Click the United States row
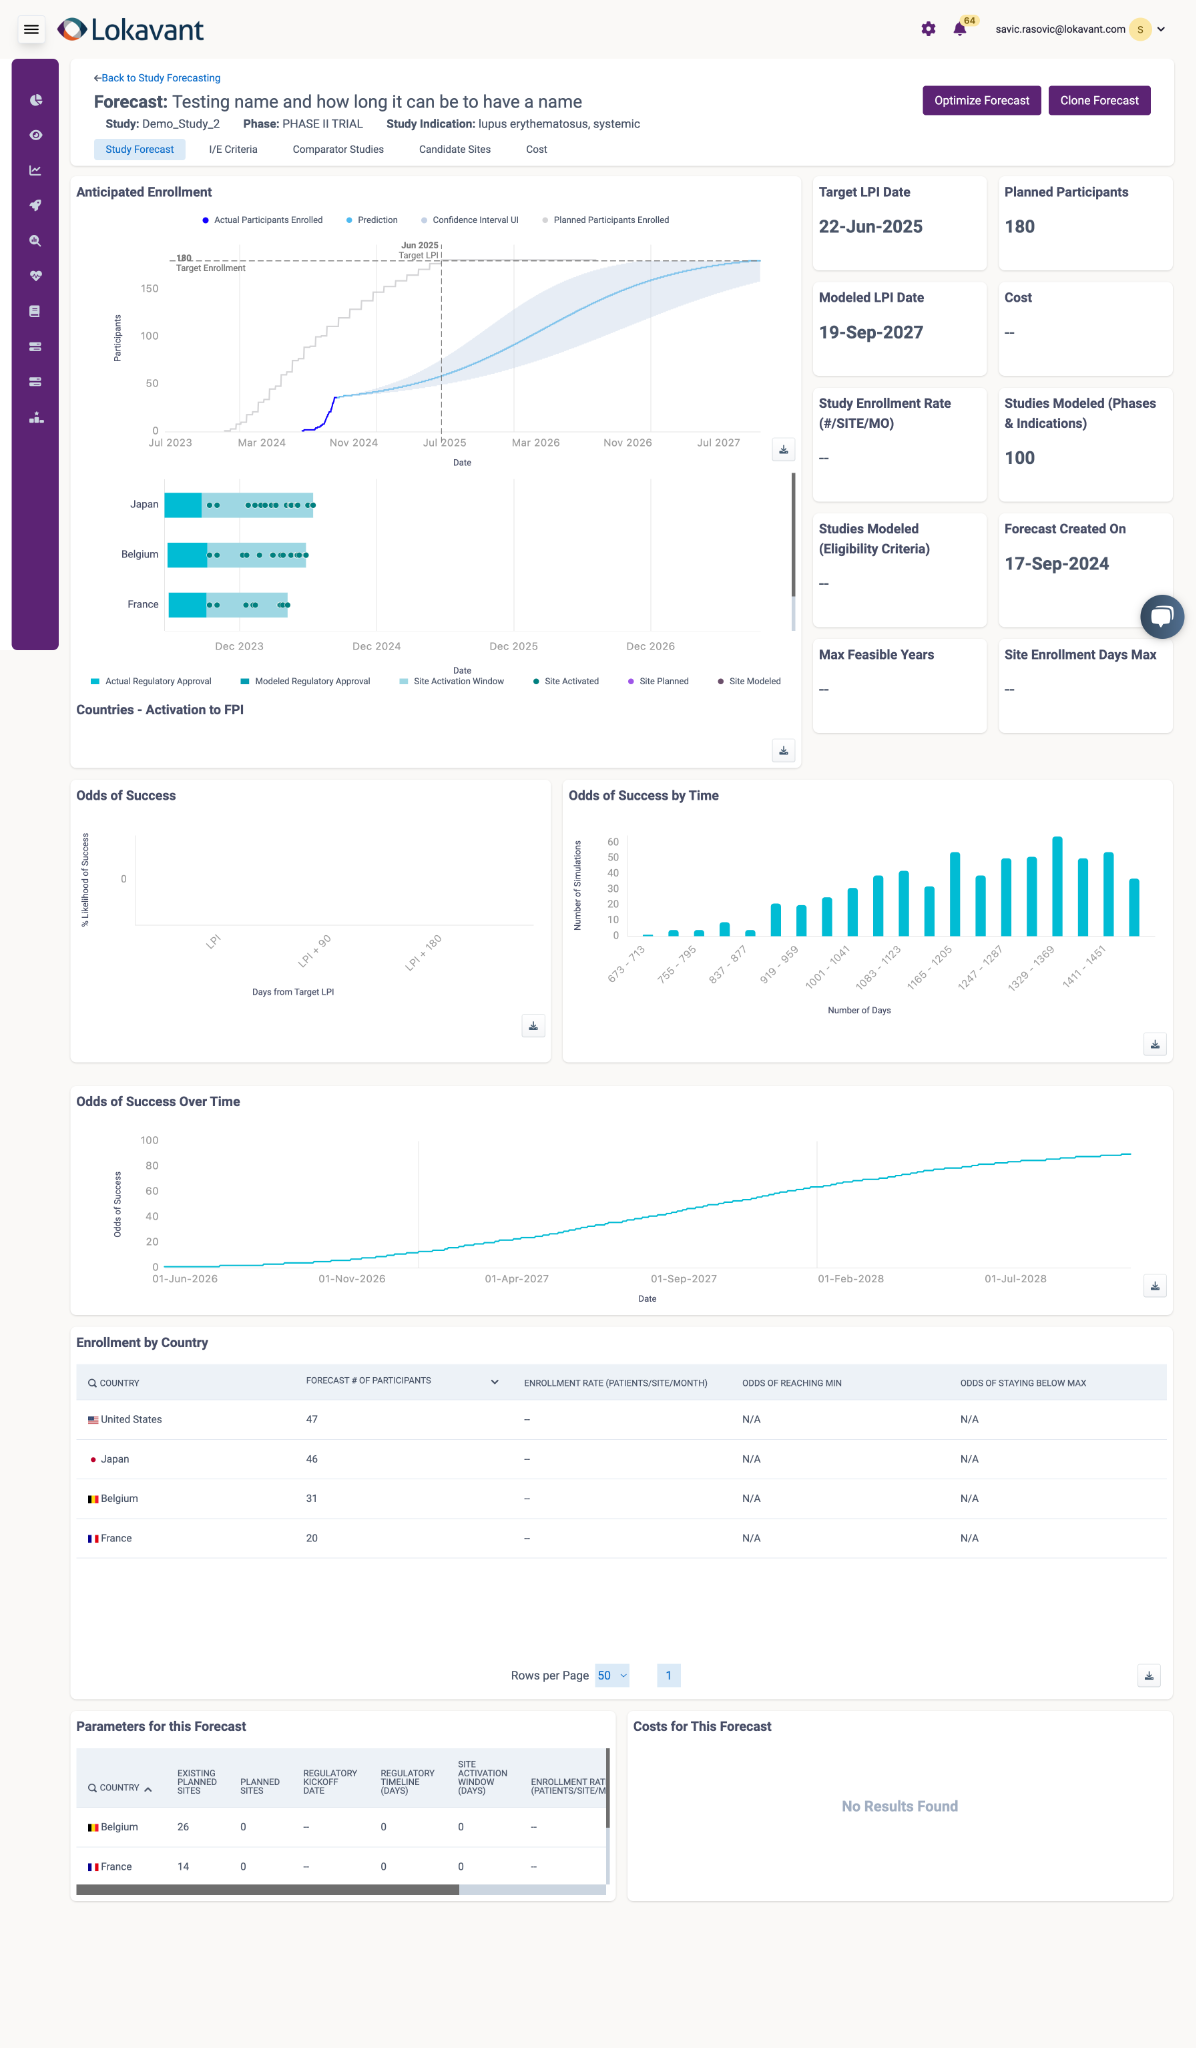Screen dimensions: 1196x2048 (x=621, y=1420)
